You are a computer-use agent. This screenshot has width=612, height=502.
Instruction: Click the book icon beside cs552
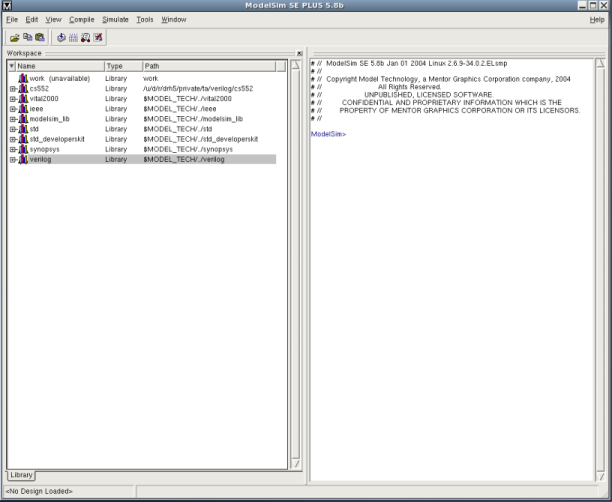point(23,89)
